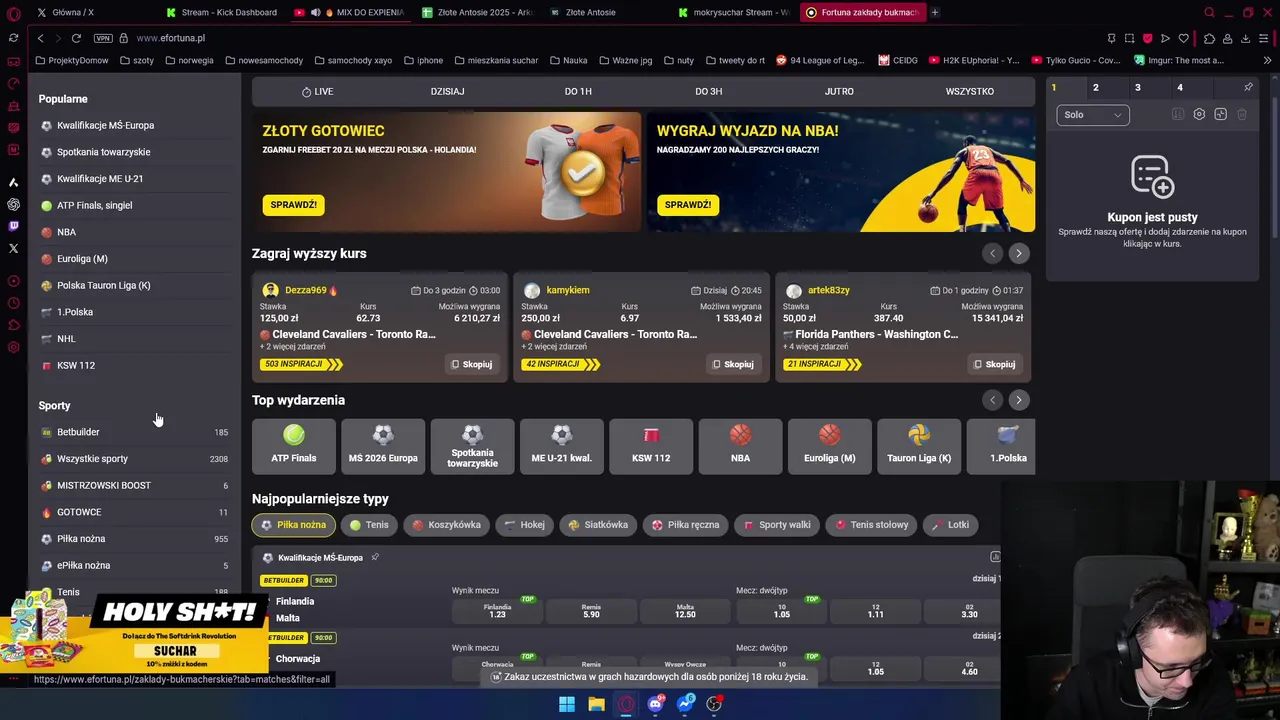Viewport: 1280px width, 720px height.
Task: Click SPRAWDŹ! on NBA trip banner
Action: tap(687, 204)
